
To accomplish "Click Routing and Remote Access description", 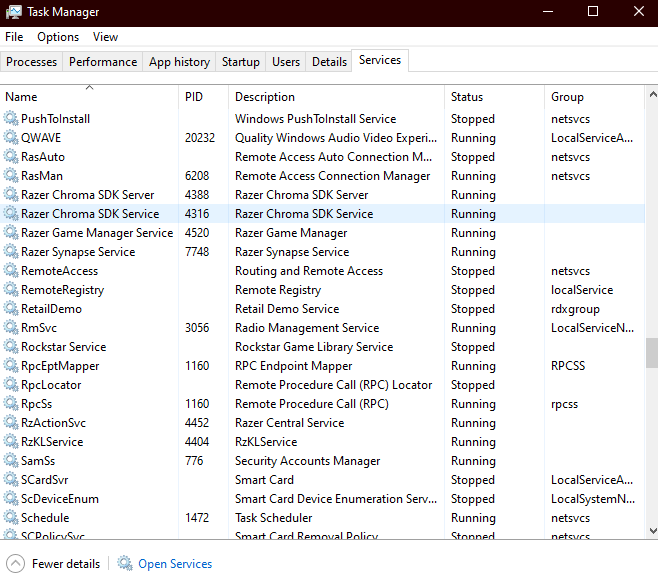I will coord(309,271).
